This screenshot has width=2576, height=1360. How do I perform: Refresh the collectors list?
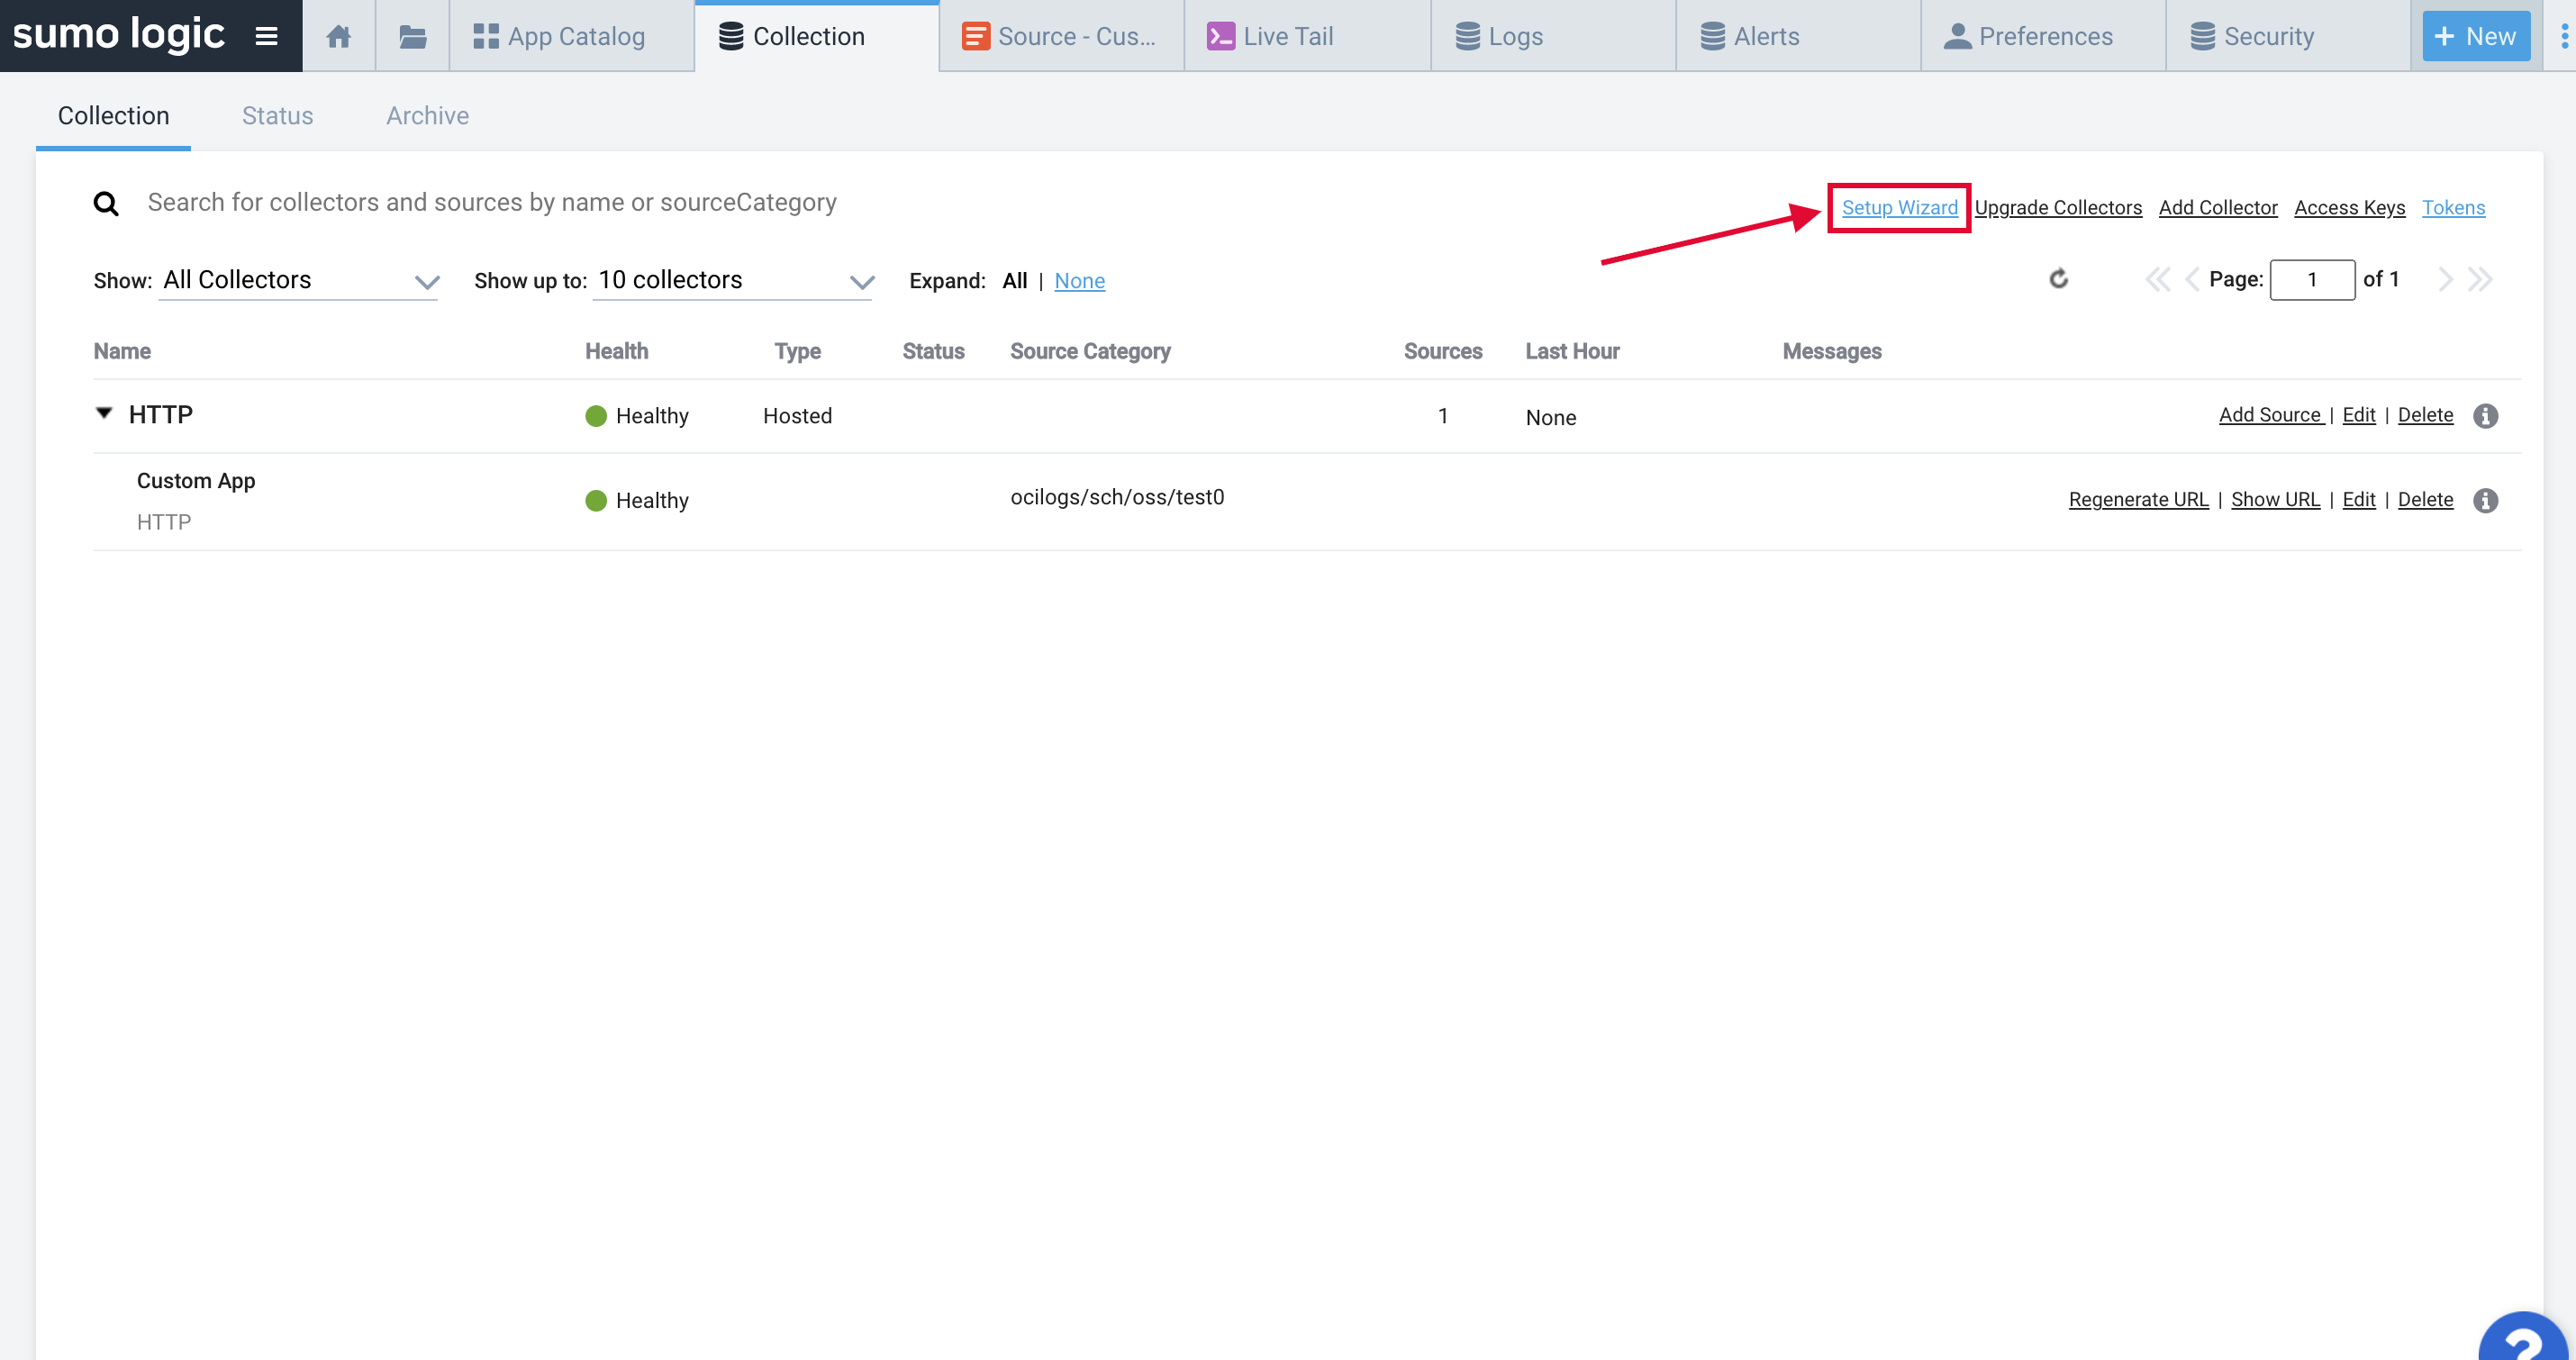point(2059,279)
